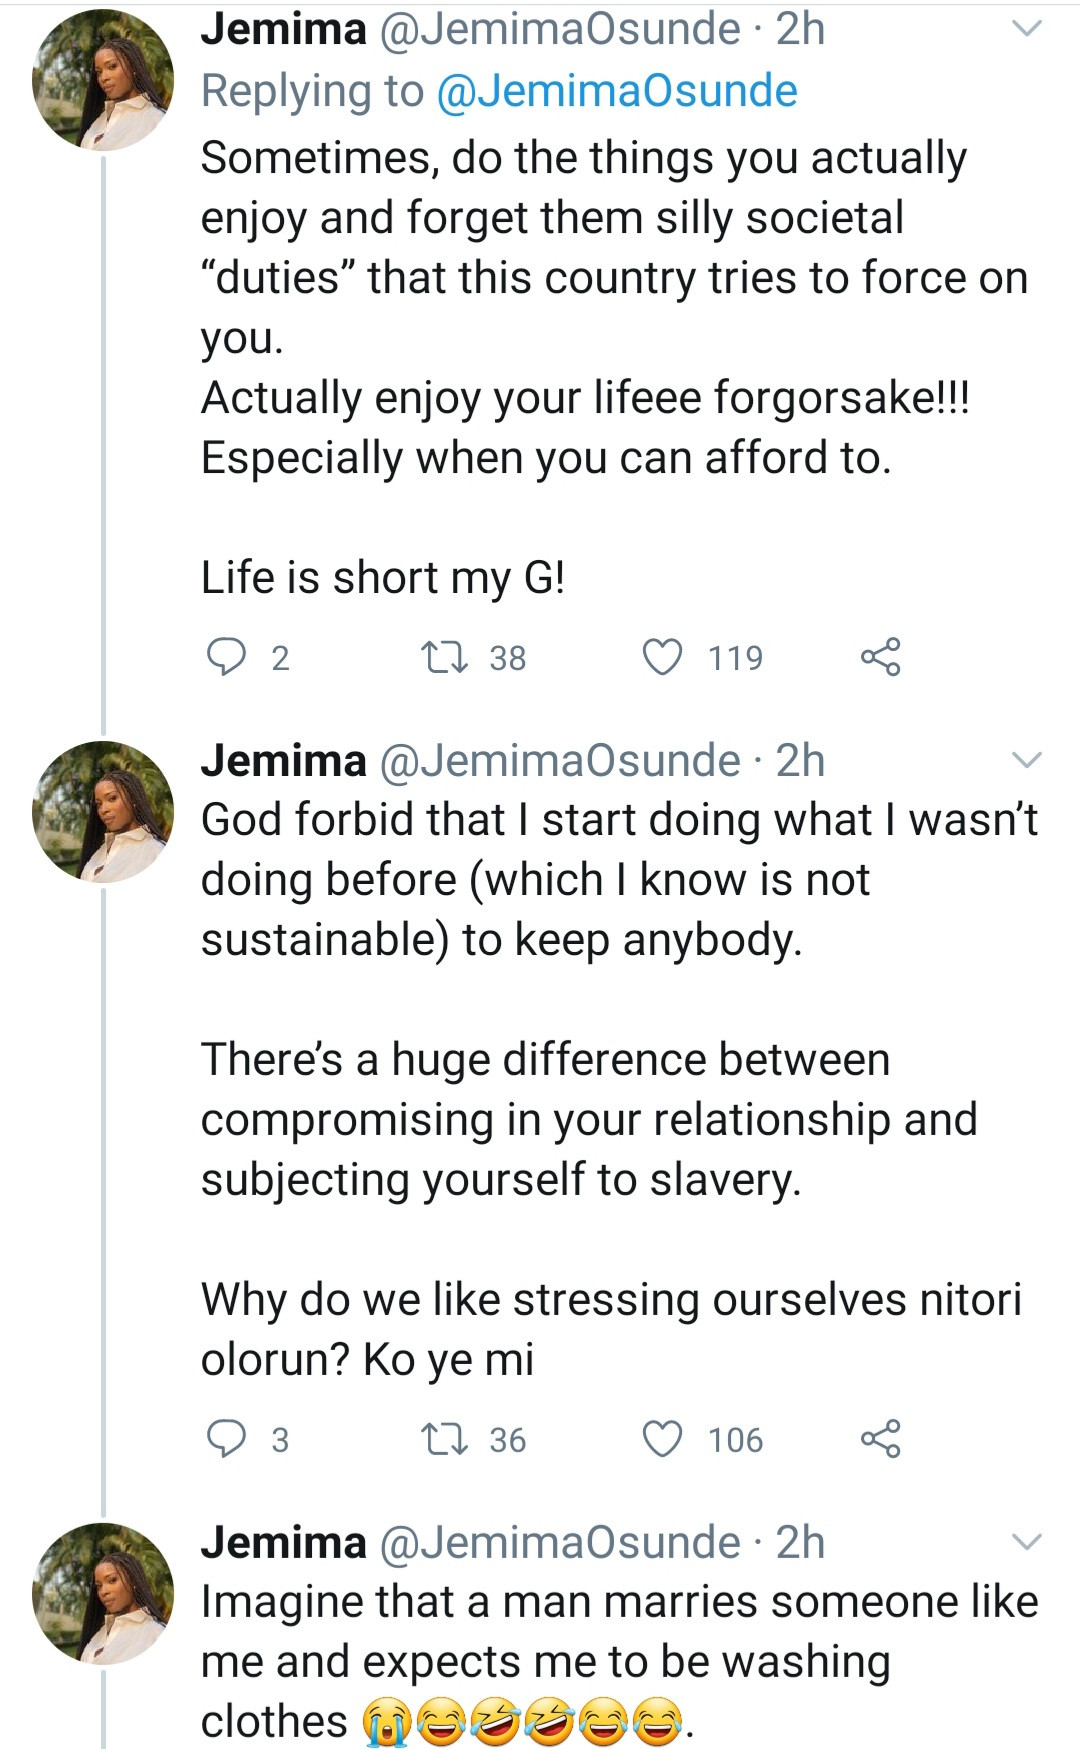Image resolution: width=1080 pixels, height=1749 pixels.
Task: Open the "Imagine that a man marries" tweet text
Action: click(x=600, y=1660)
